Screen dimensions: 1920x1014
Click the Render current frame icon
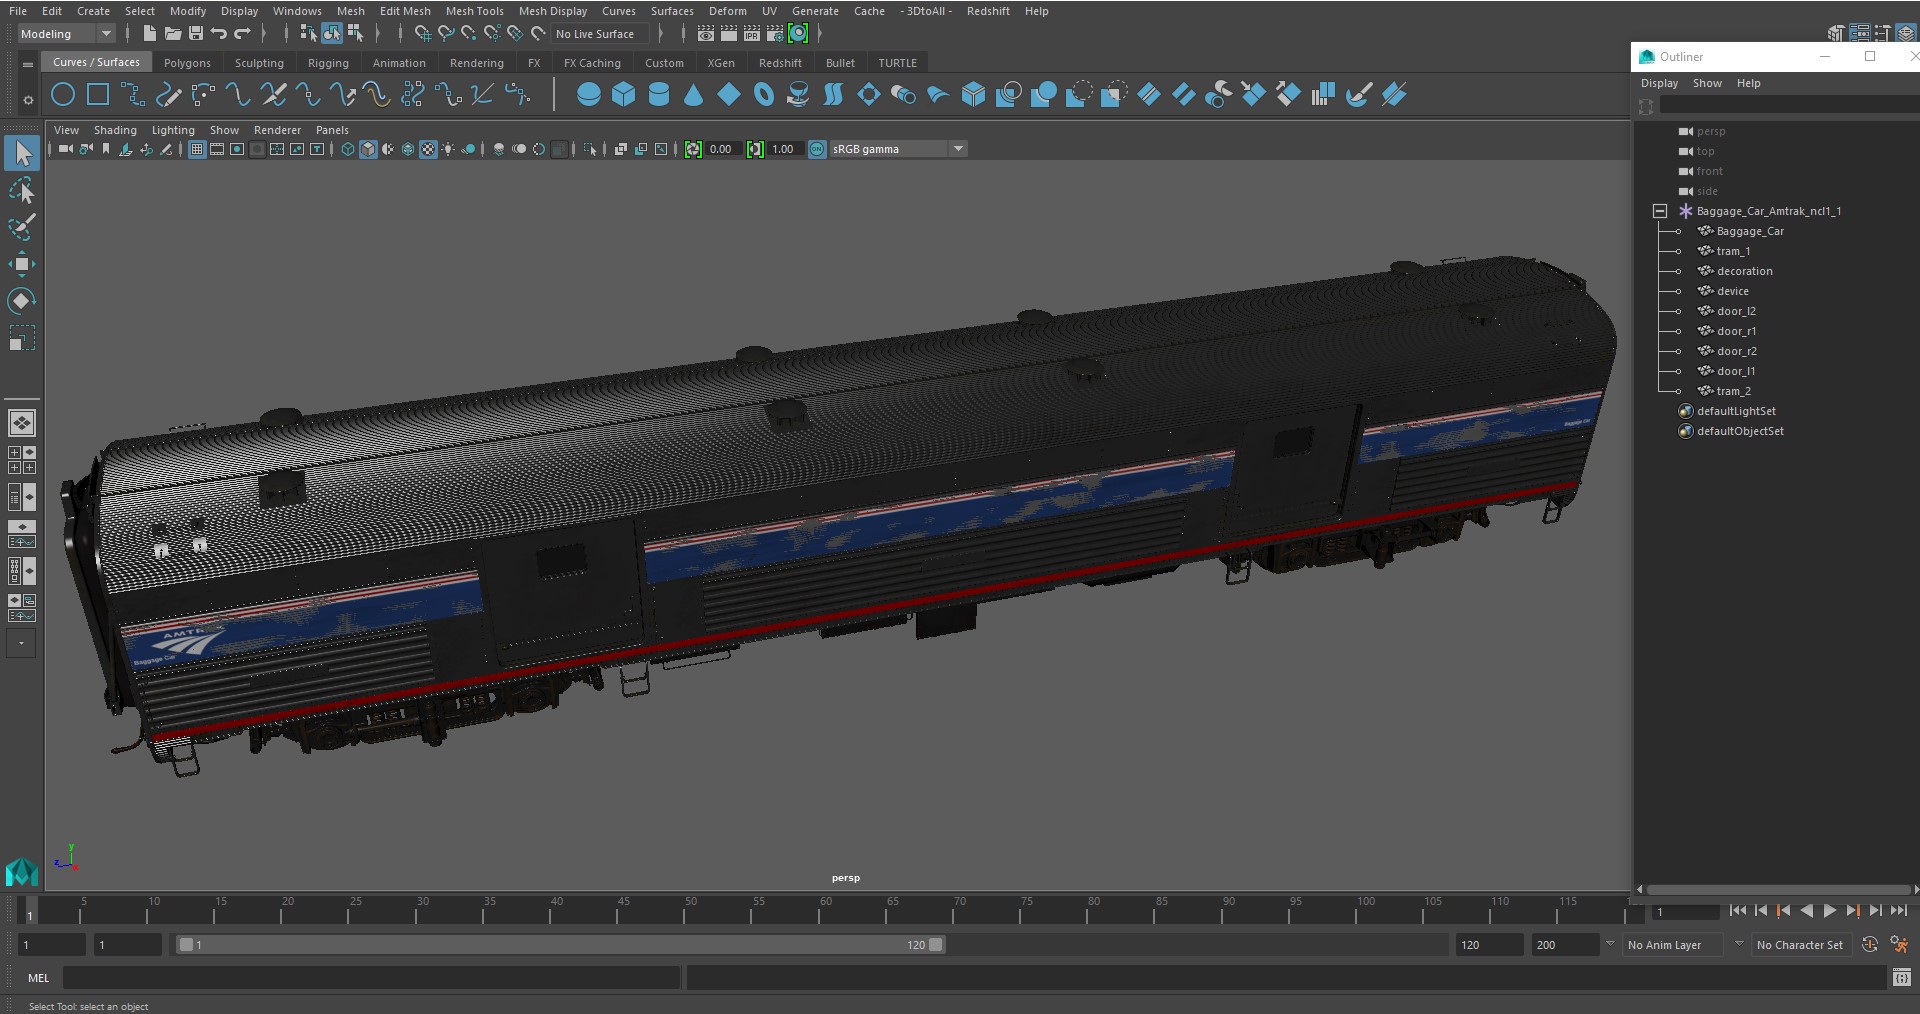click(x=729, y=33)
